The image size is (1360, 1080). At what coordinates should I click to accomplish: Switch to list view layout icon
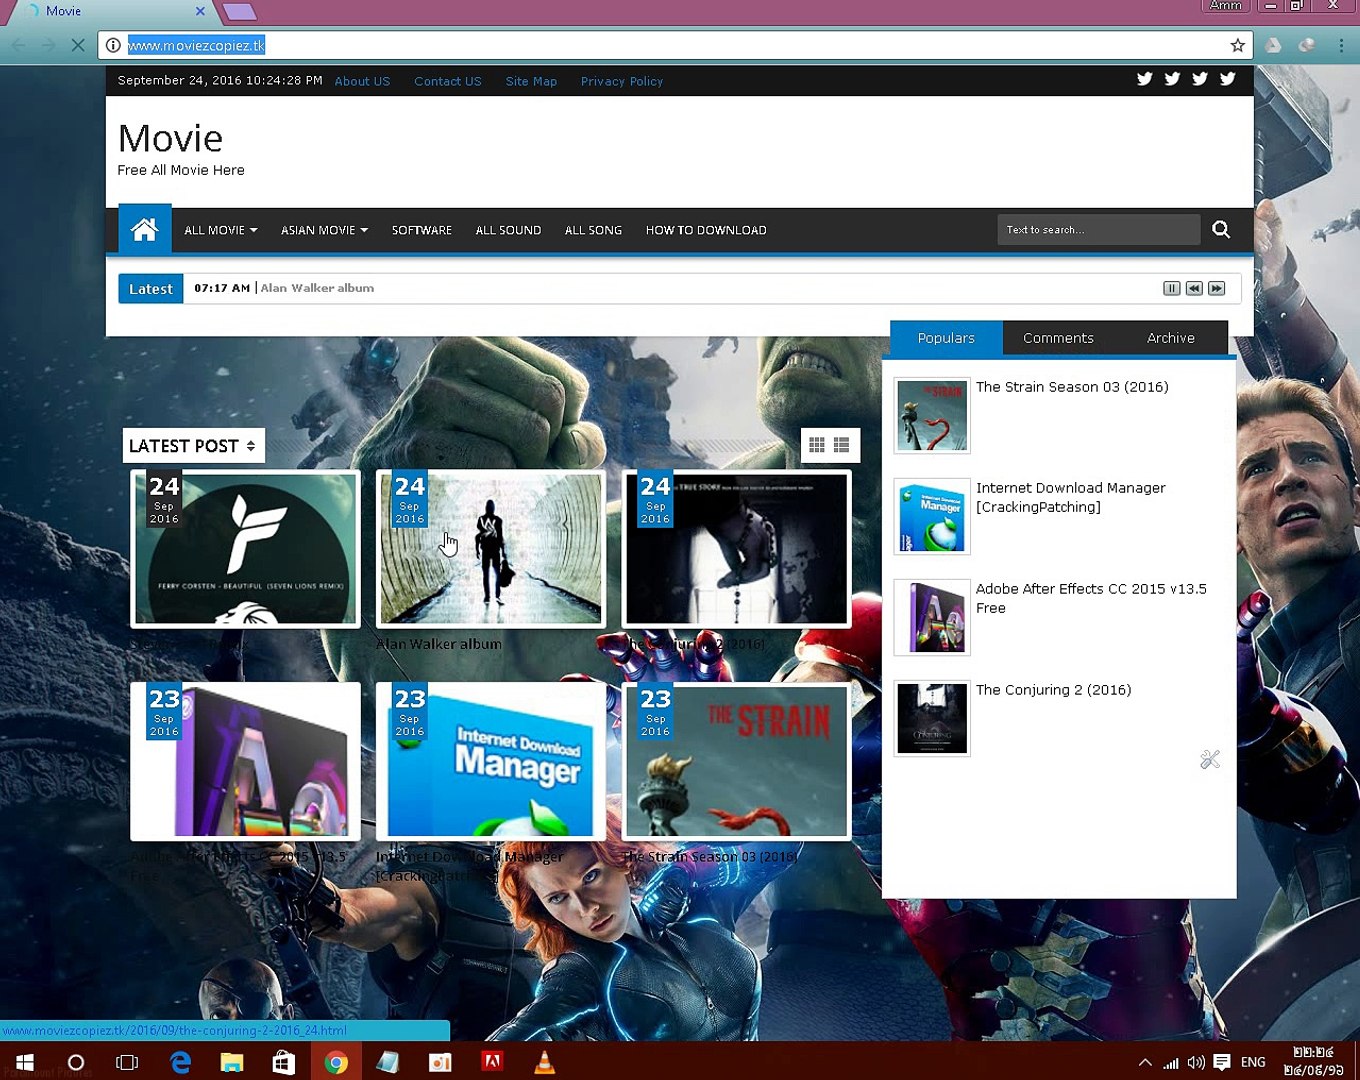pos(842,445)
